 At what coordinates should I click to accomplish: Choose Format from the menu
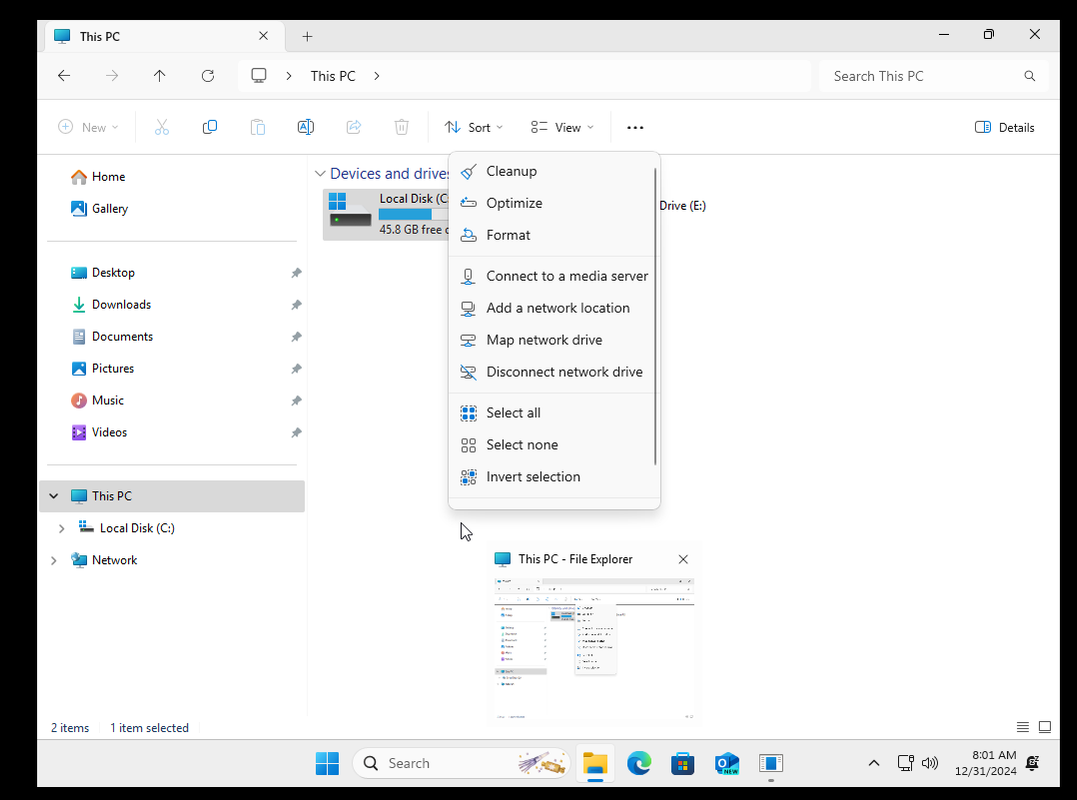tap(554, 235)
